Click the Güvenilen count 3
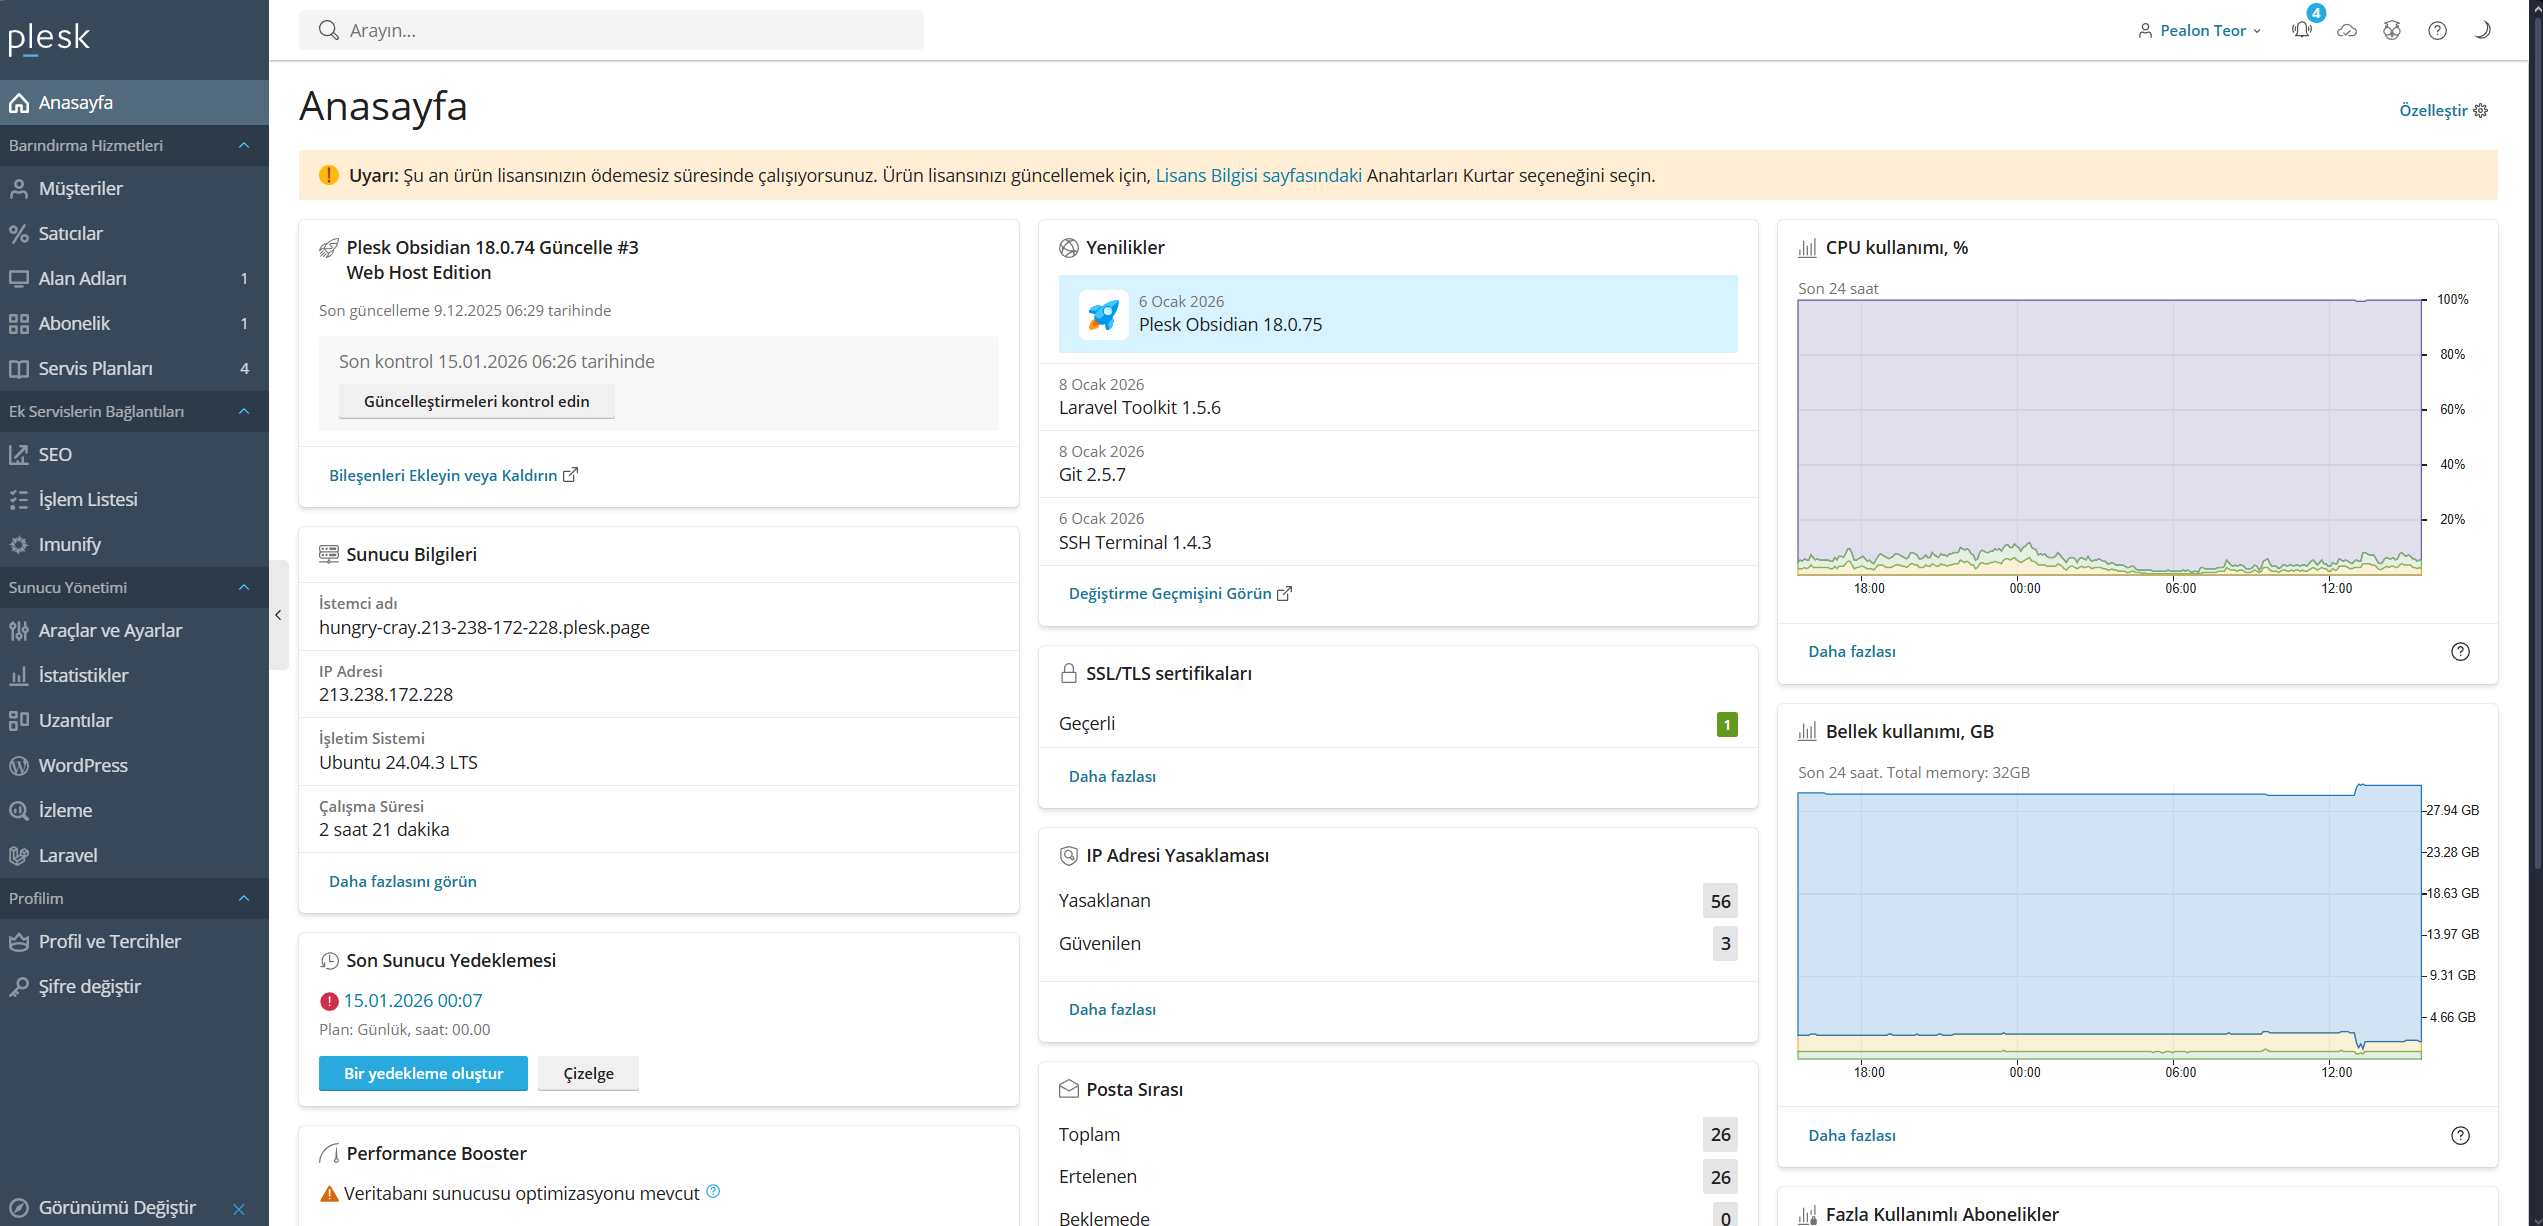 pos(1725,943)
